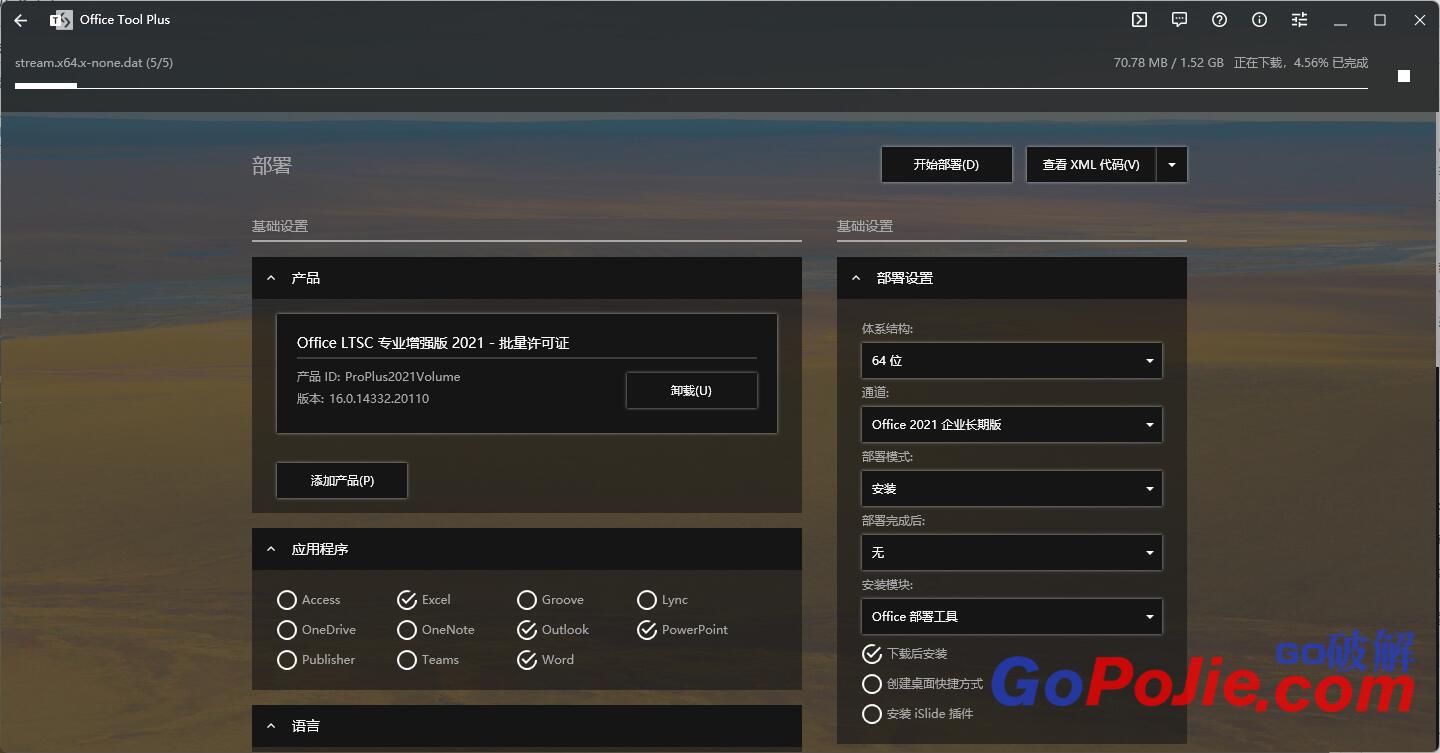This screenshot has height=753, width=1440.
Task: Collapse the 语言 section
Action: [x=271, y=726]
